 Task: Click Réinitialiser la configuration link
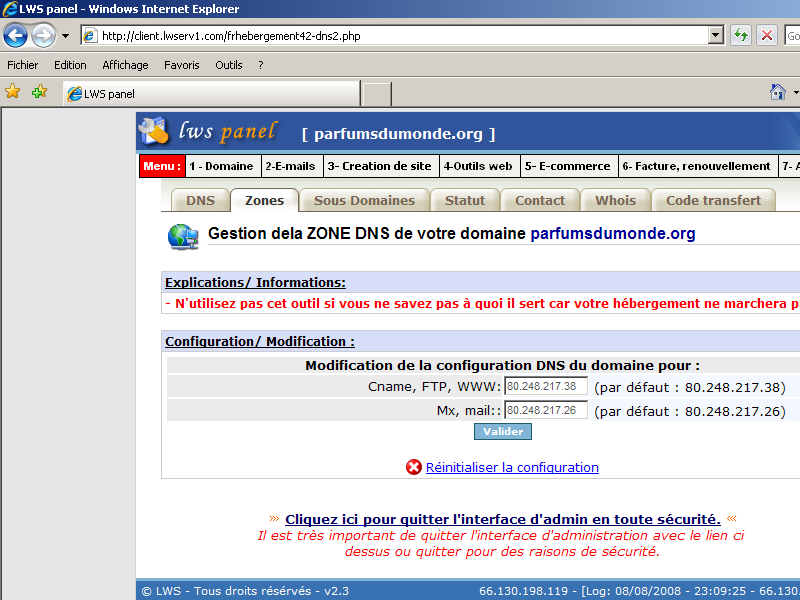(512, 467)
